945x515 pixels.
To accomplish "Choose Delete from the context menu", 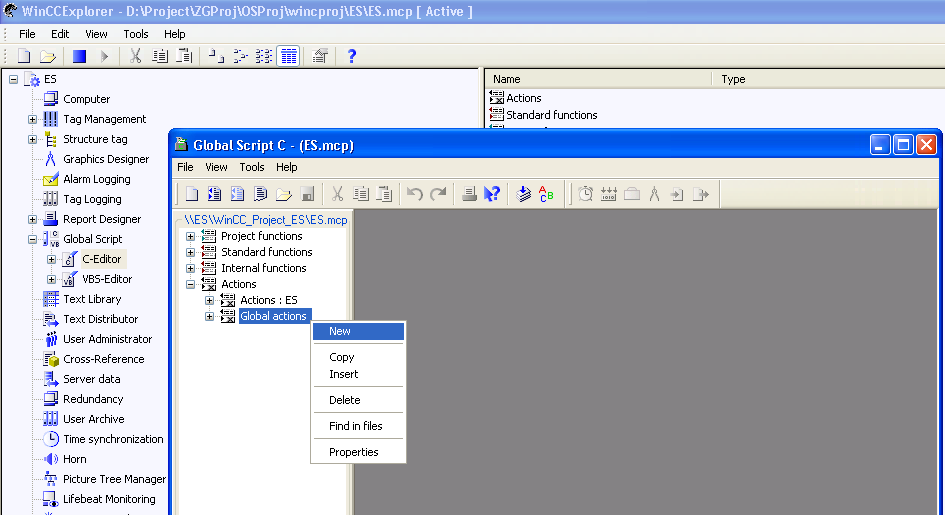I will (x=358, y=400).
